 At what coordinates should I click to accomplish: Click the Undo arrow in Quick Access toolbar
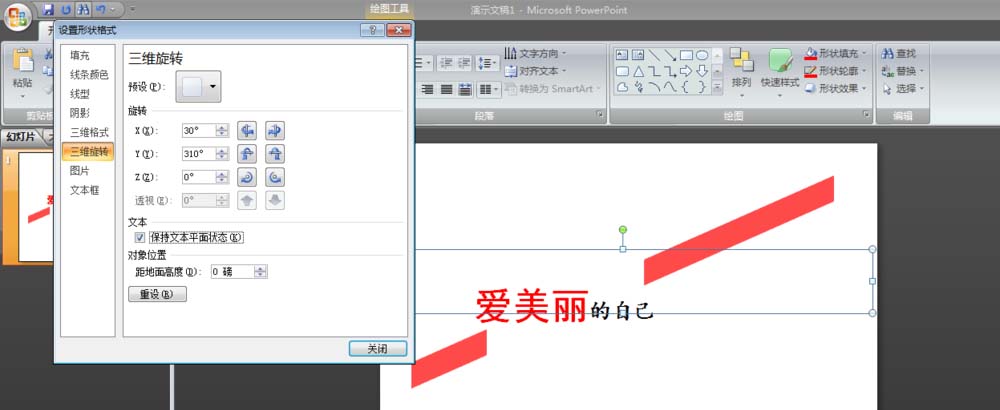point(101,10)
